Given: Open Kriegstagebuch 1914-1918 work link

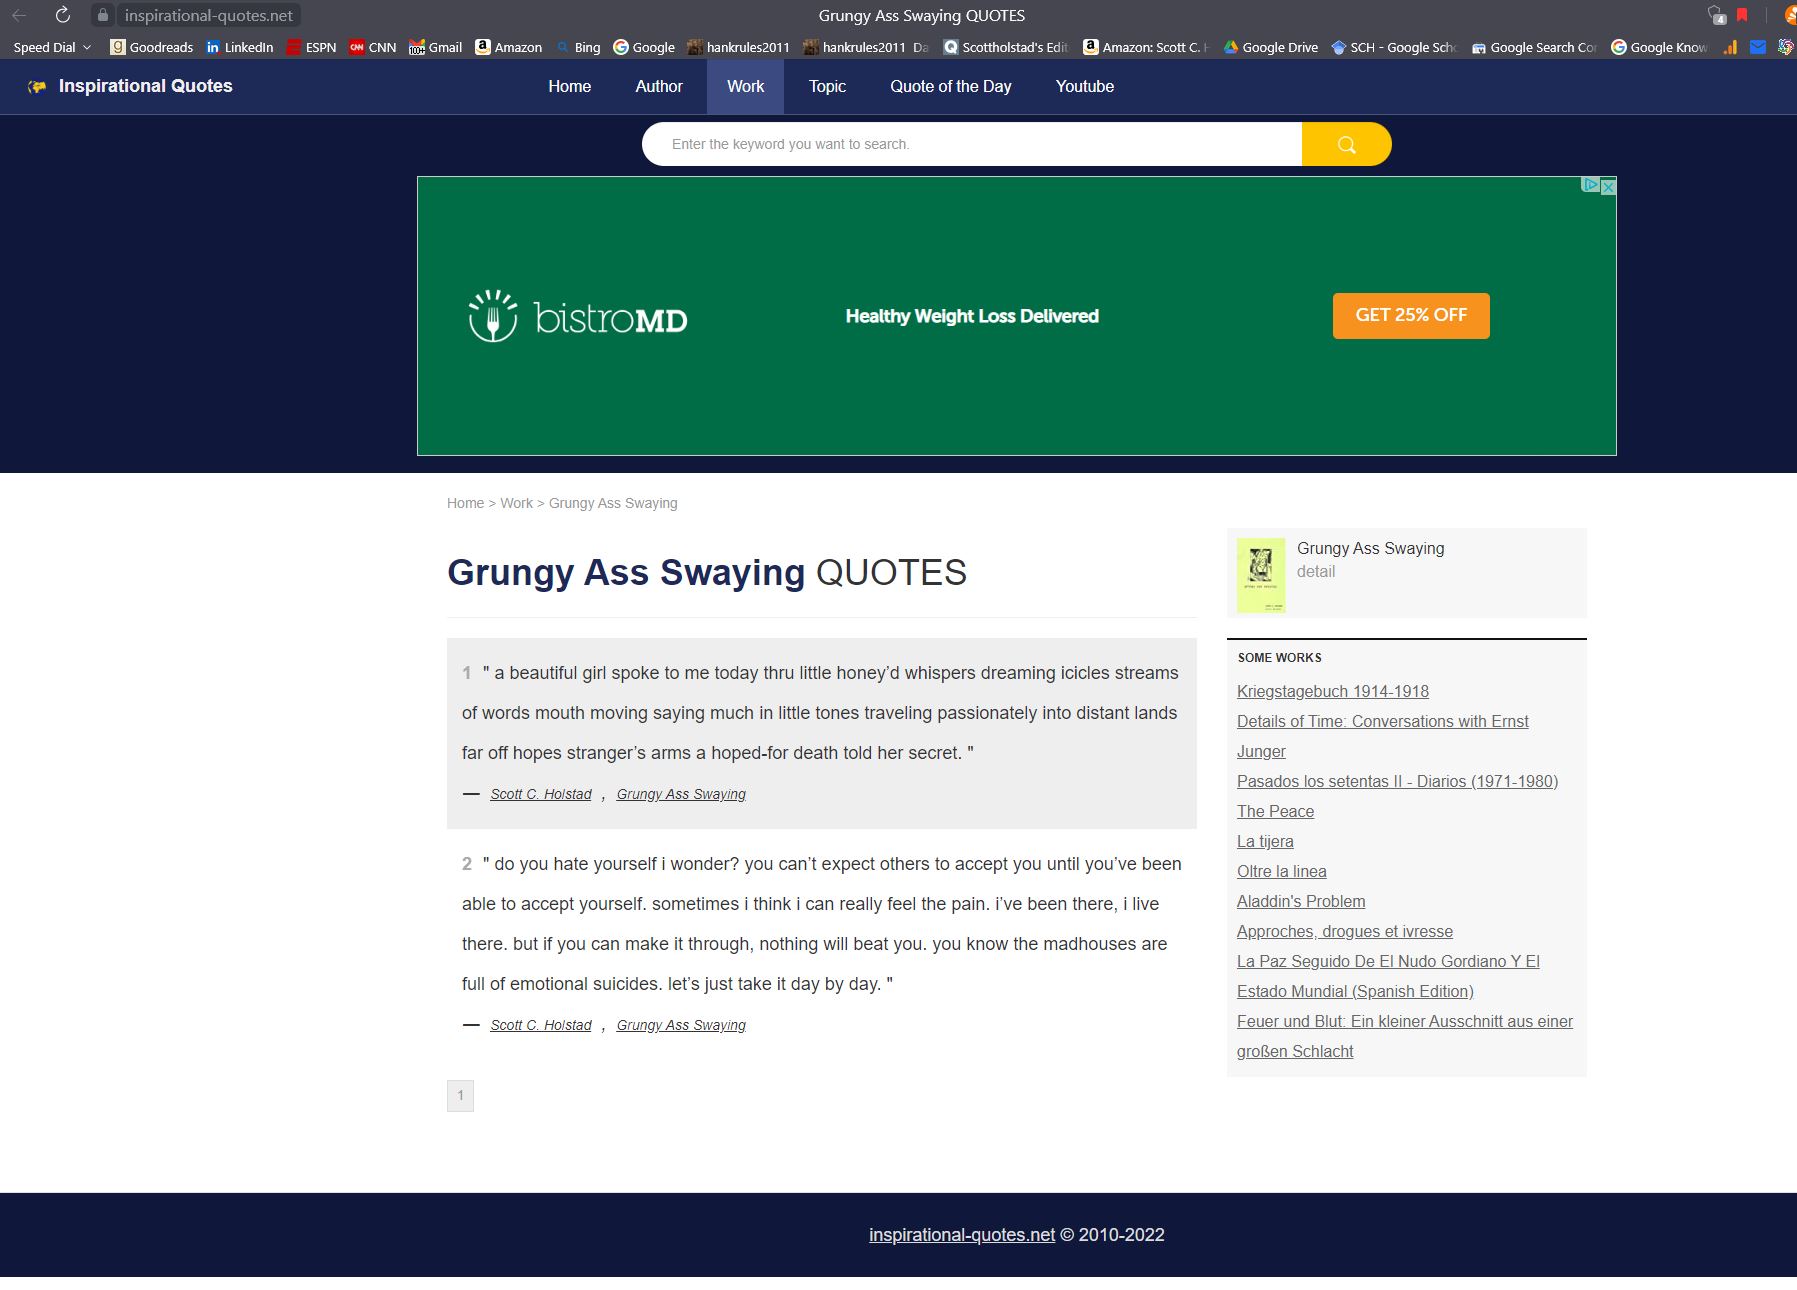Looking at the screenshot, I should [x=1332, y=691].
